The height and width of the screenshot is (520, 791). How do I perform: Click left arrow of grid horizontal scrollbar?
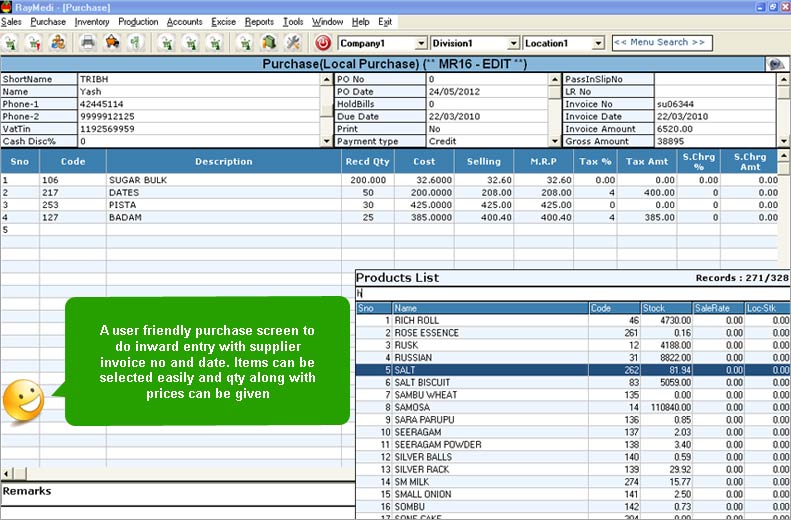point(7,474)
